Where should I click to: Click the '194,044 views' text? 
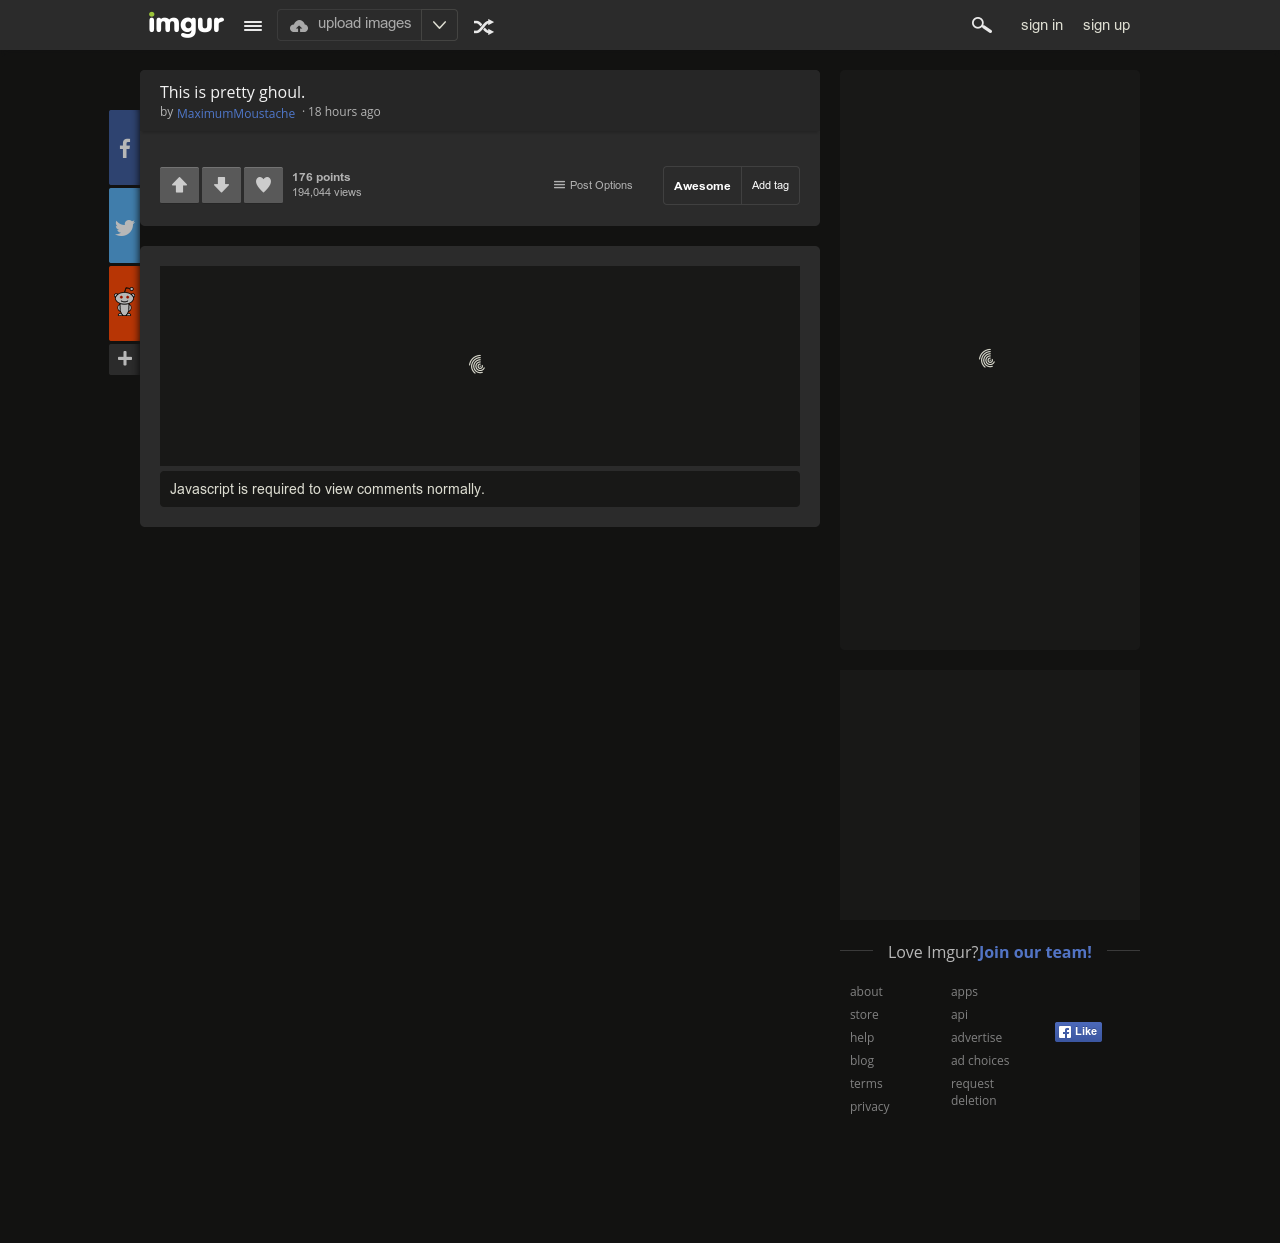(327, 192)
